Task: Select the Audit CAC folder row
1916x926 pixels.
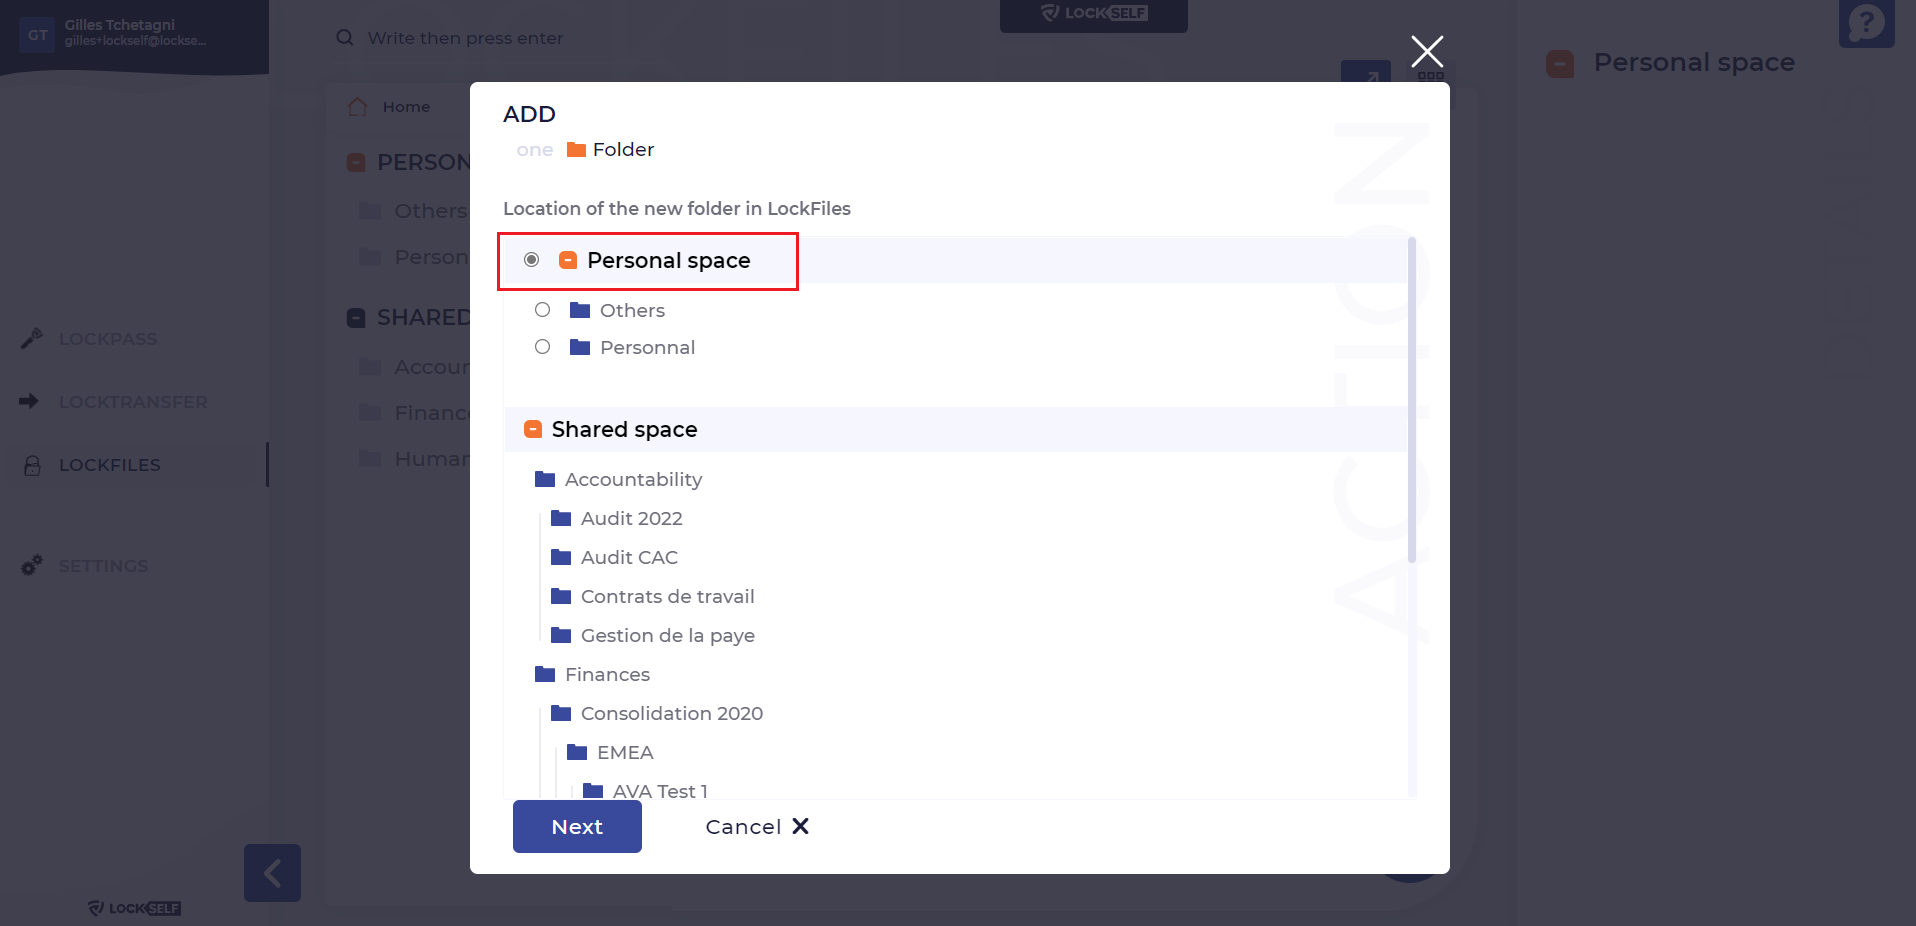Action: click(629, 557)
